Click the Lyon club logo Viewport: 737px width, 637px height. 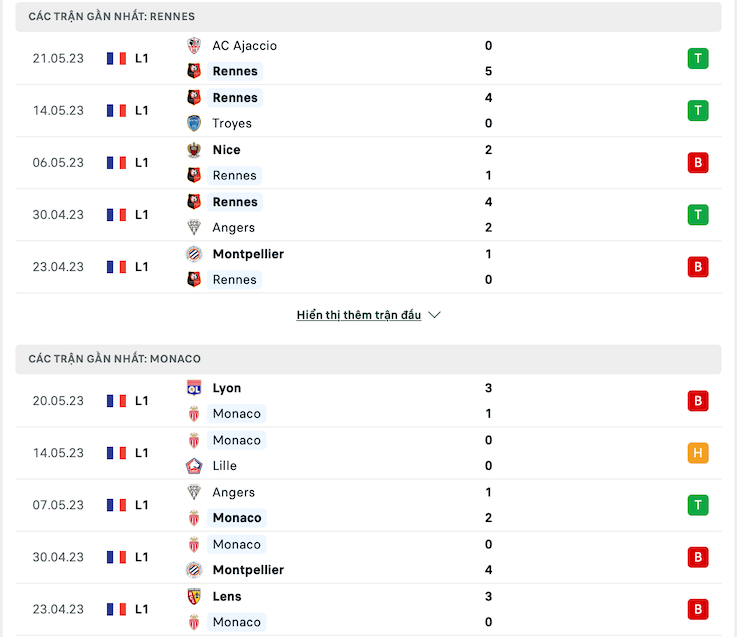[x=194, y=388]
